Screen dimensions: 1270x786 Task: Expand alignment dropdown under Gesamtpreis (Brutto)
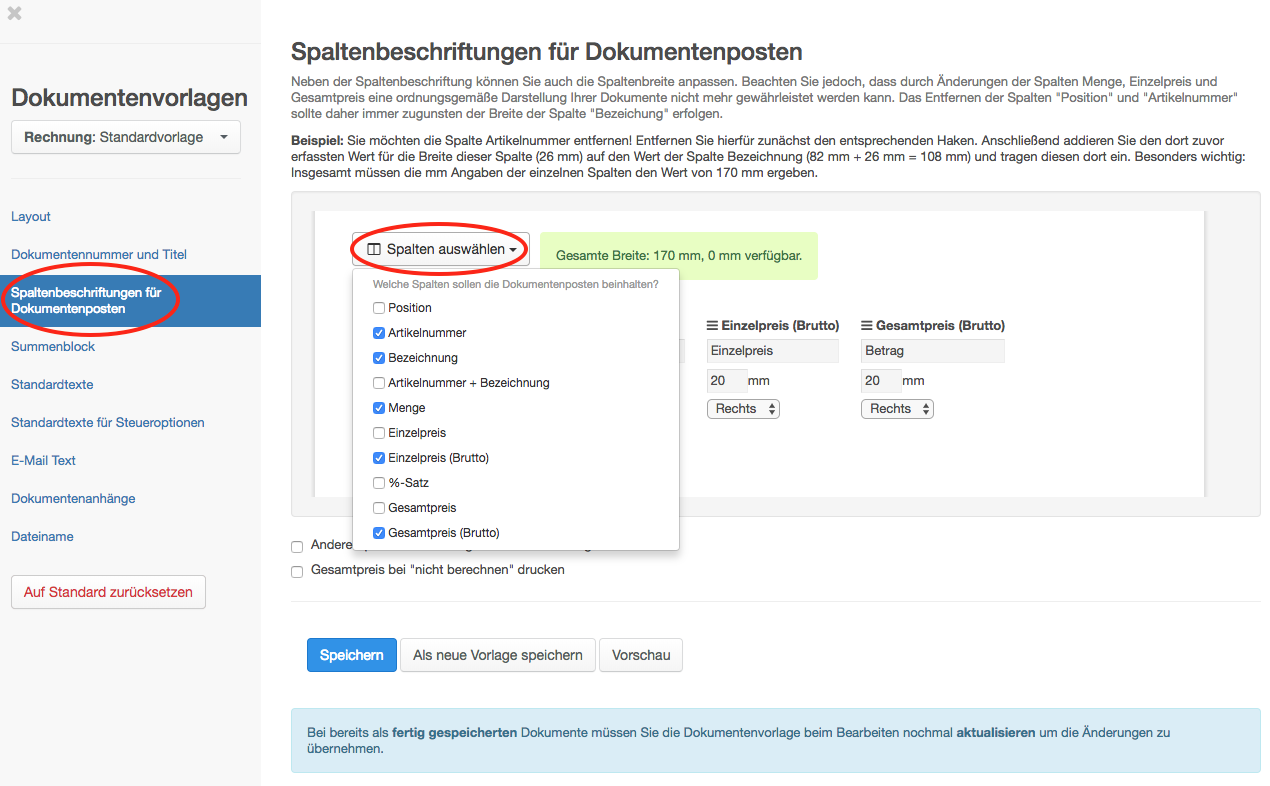click(x=897, y=409)
